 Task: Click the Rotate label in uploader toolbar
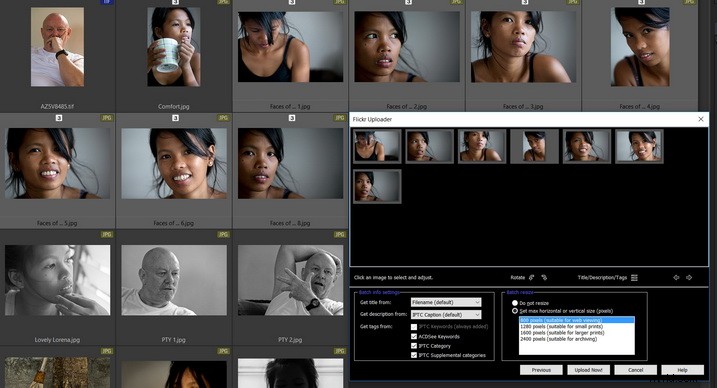[x=518, y=277]
